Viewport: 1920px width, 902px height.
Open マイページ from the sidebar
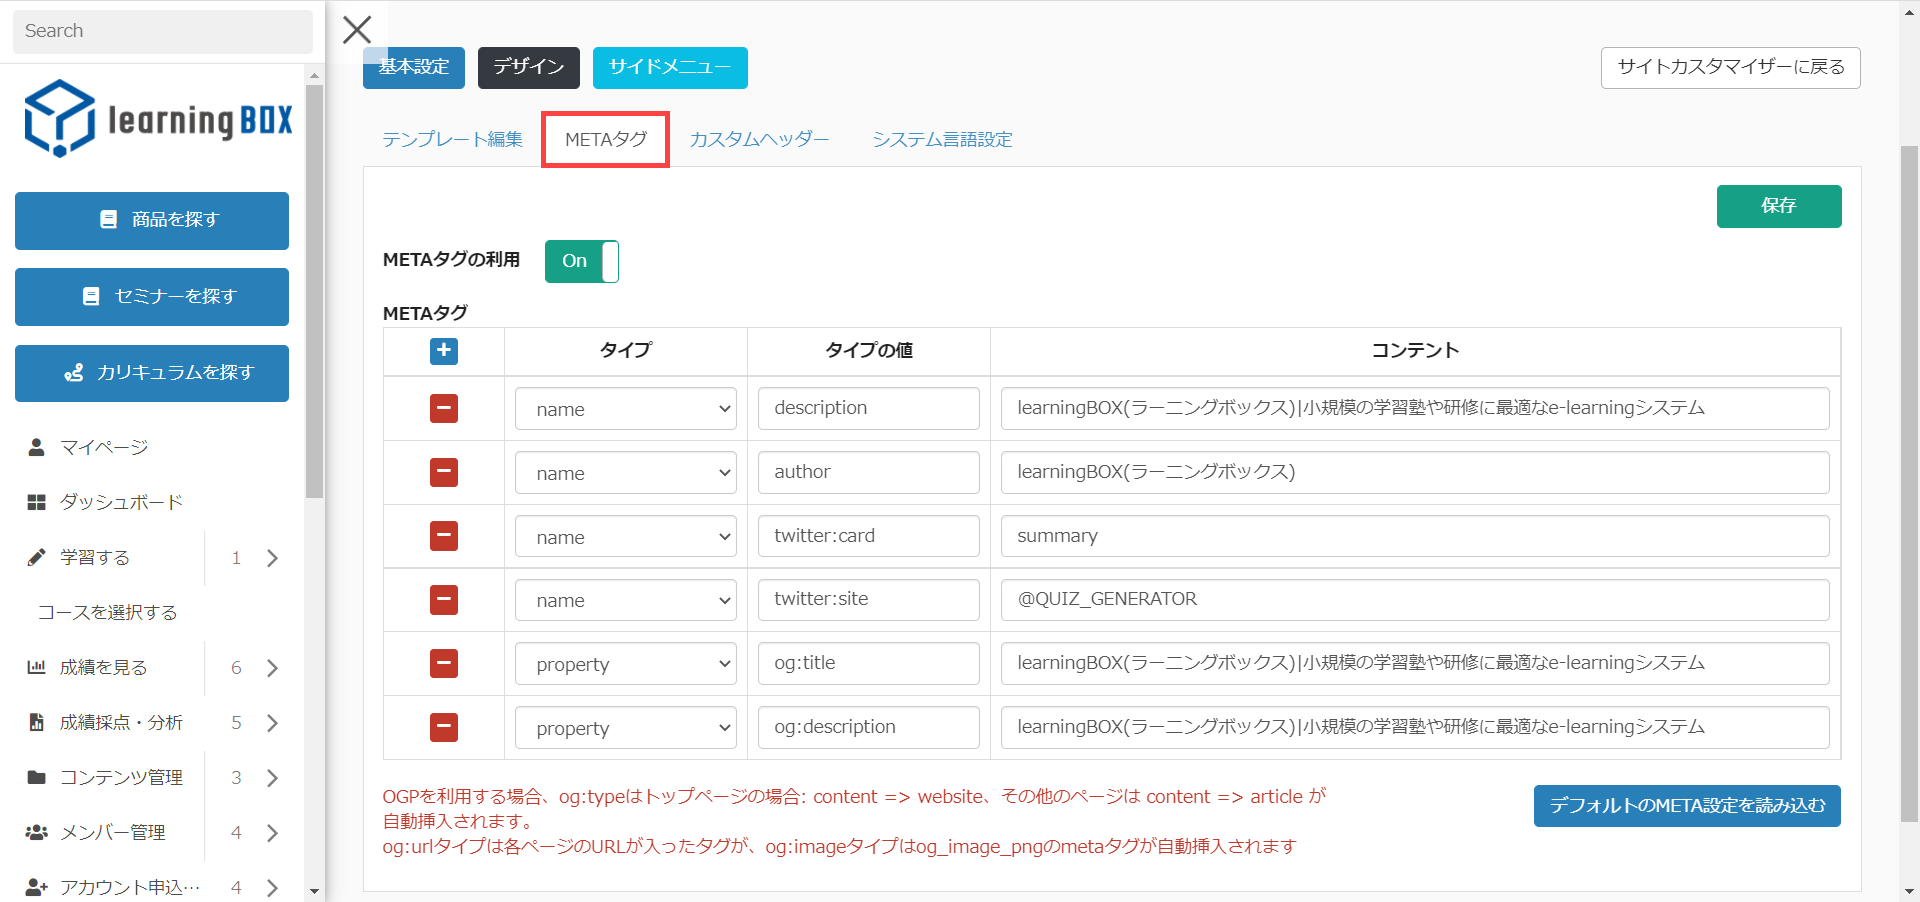103,447
